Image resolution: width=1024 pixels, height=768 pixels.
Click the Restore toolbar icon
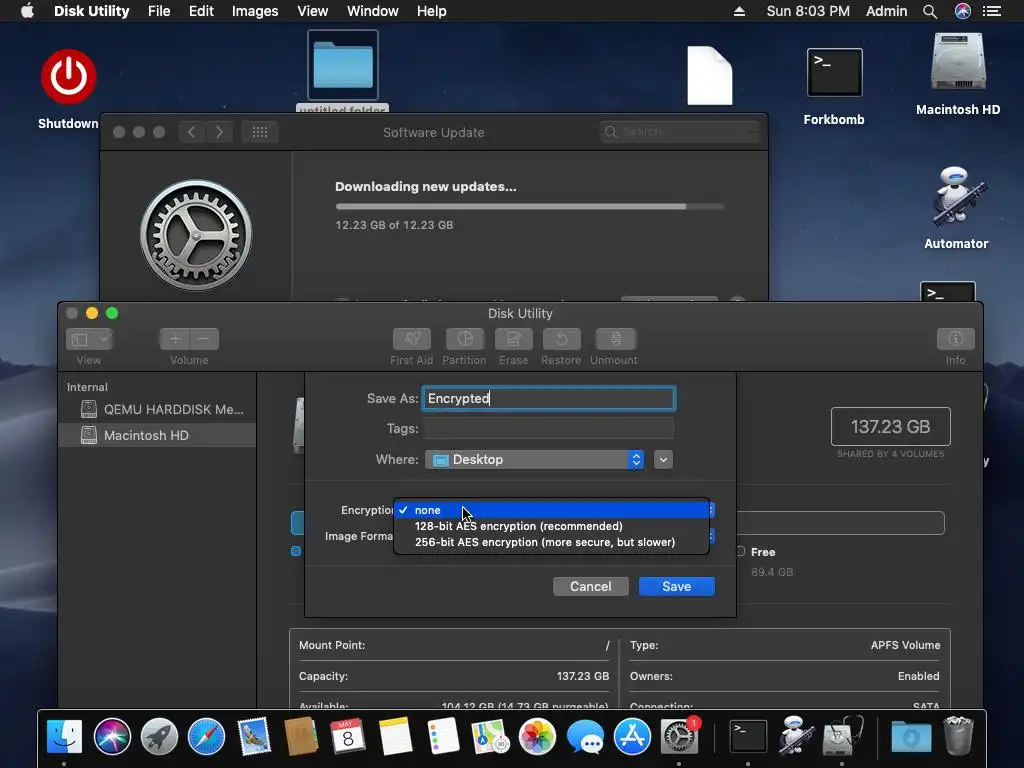561,339
